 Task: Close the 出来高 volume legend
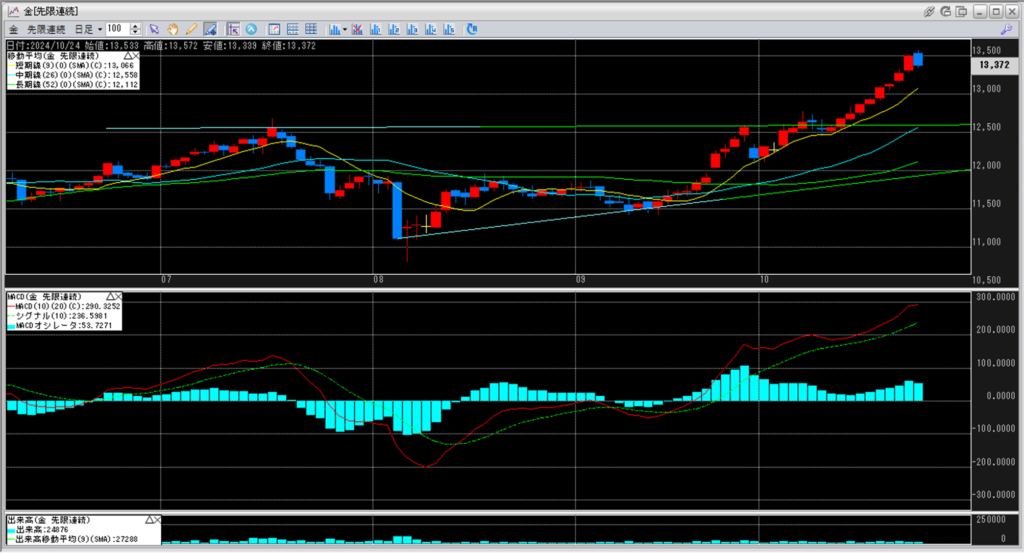pyautogui.click(x=157, y=521)
